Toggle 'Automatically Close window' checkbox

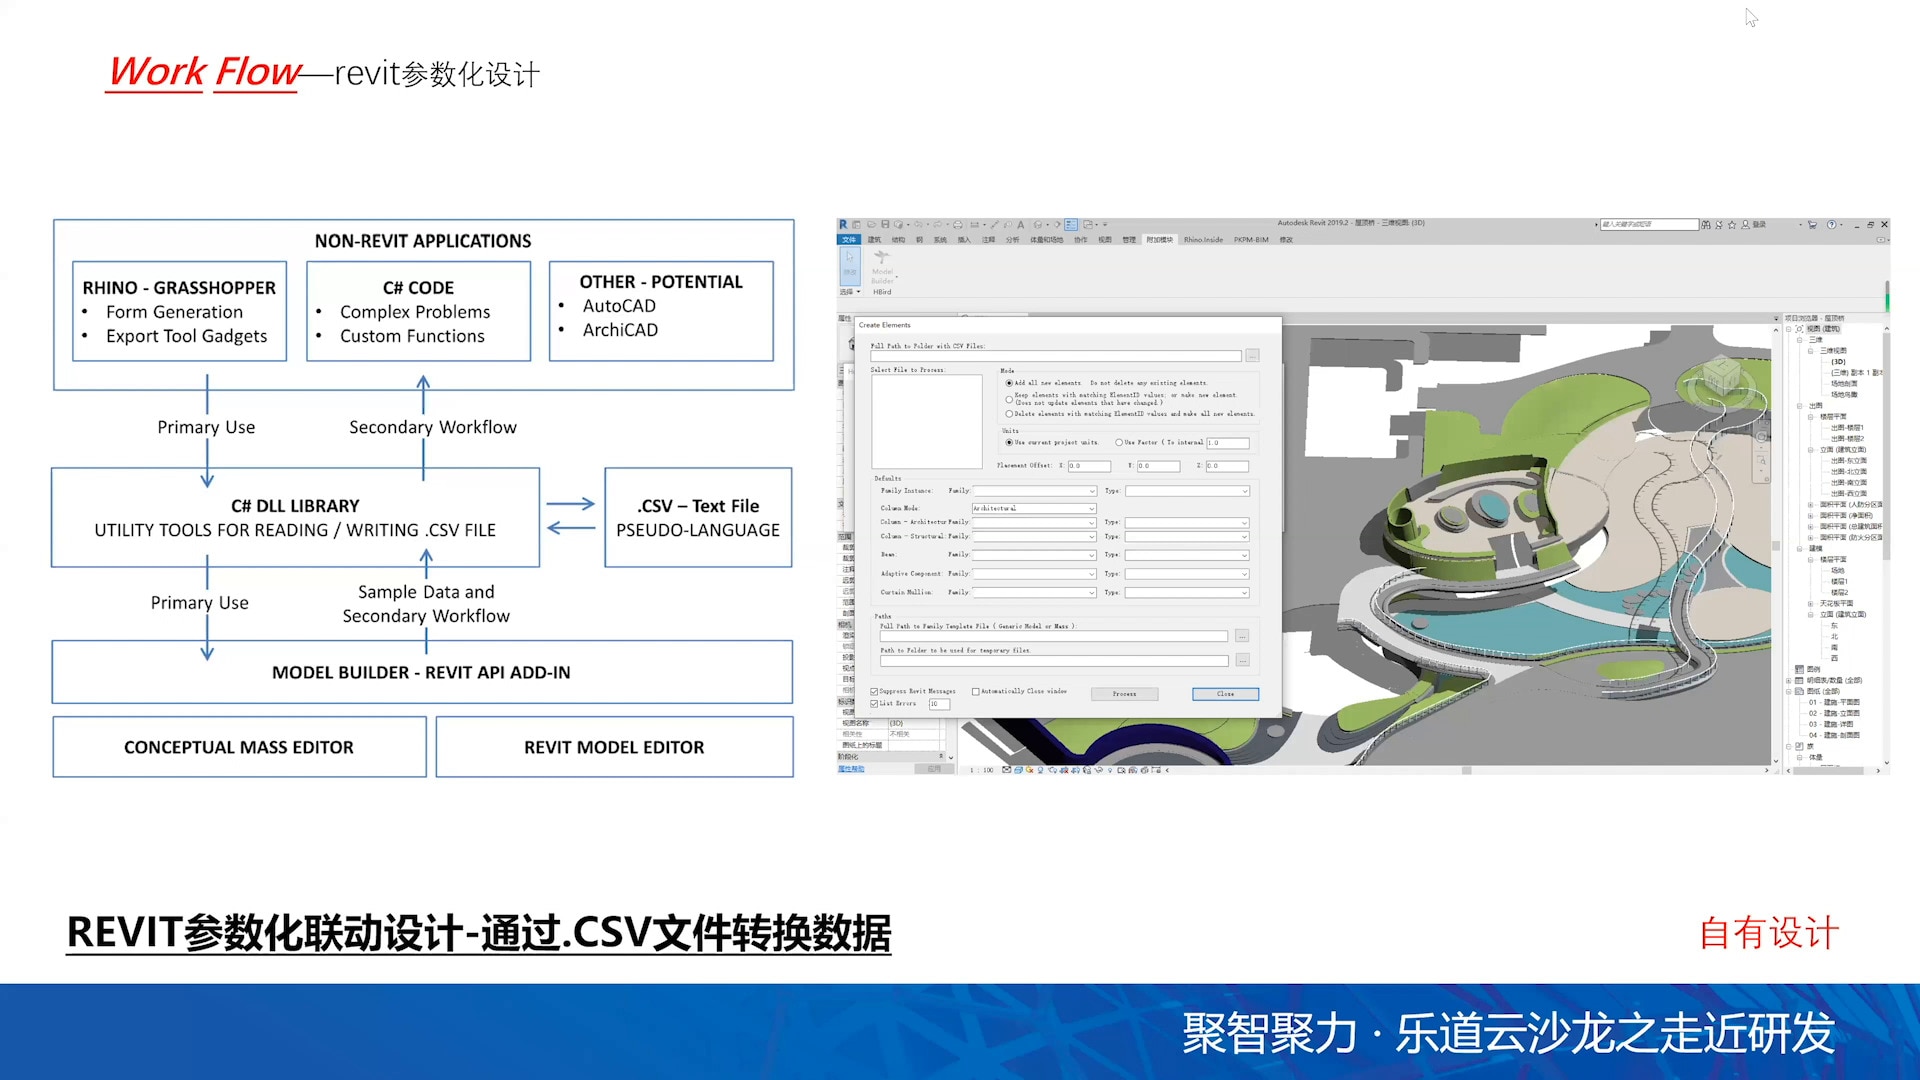click(x=976, y=691)
